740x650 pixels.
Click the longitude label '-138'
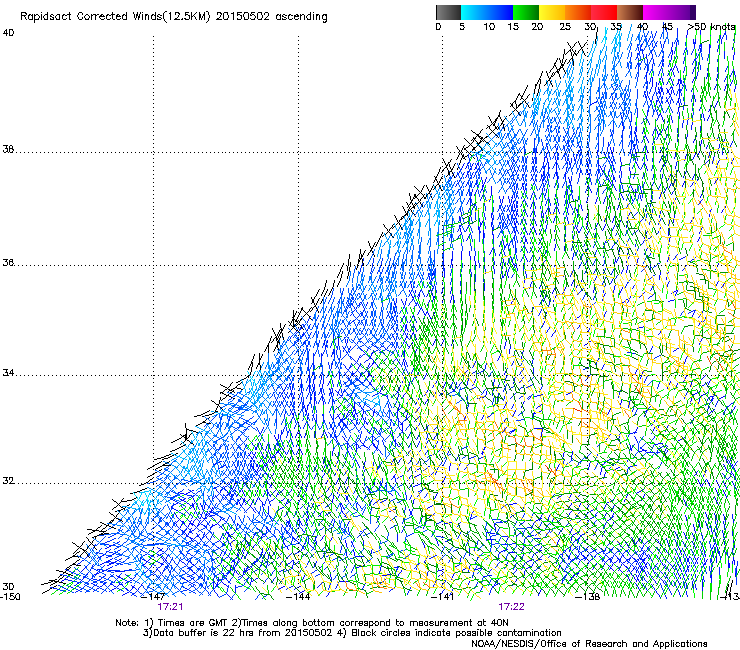point(588,597)
